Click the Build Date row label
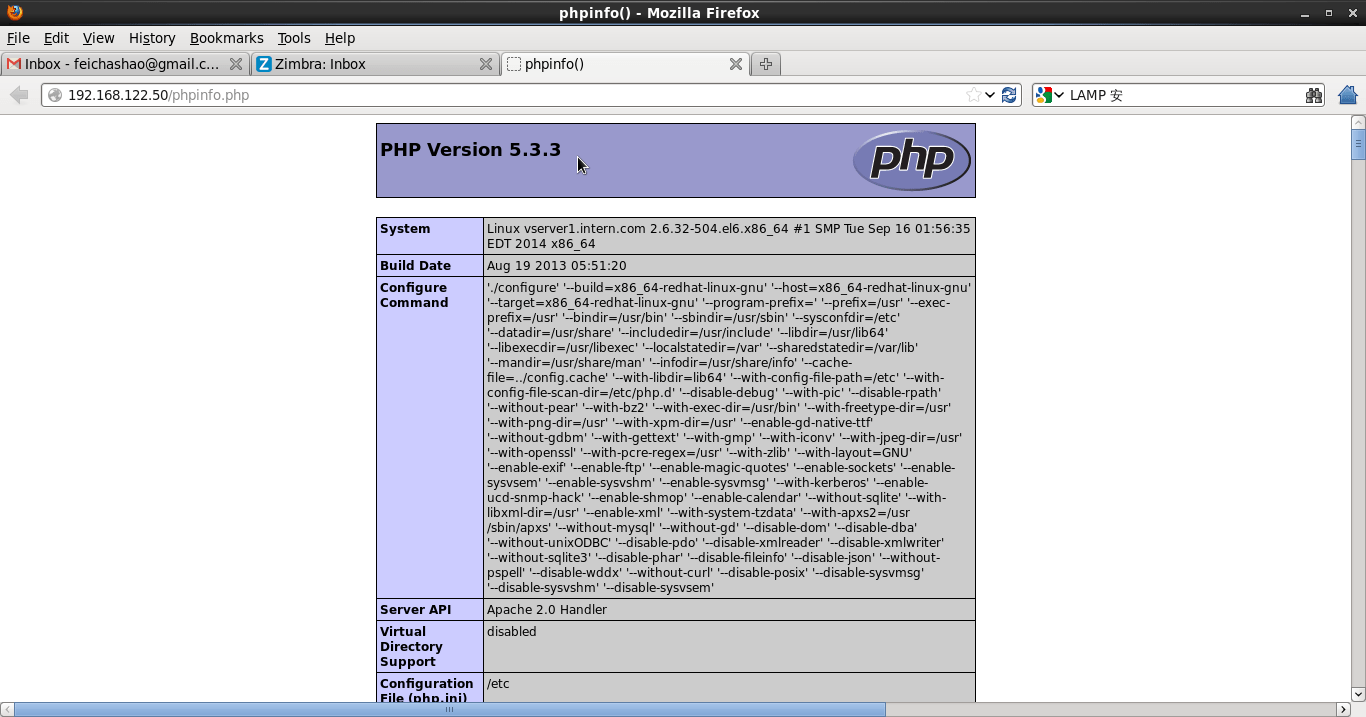 click(x=415, y=266)
